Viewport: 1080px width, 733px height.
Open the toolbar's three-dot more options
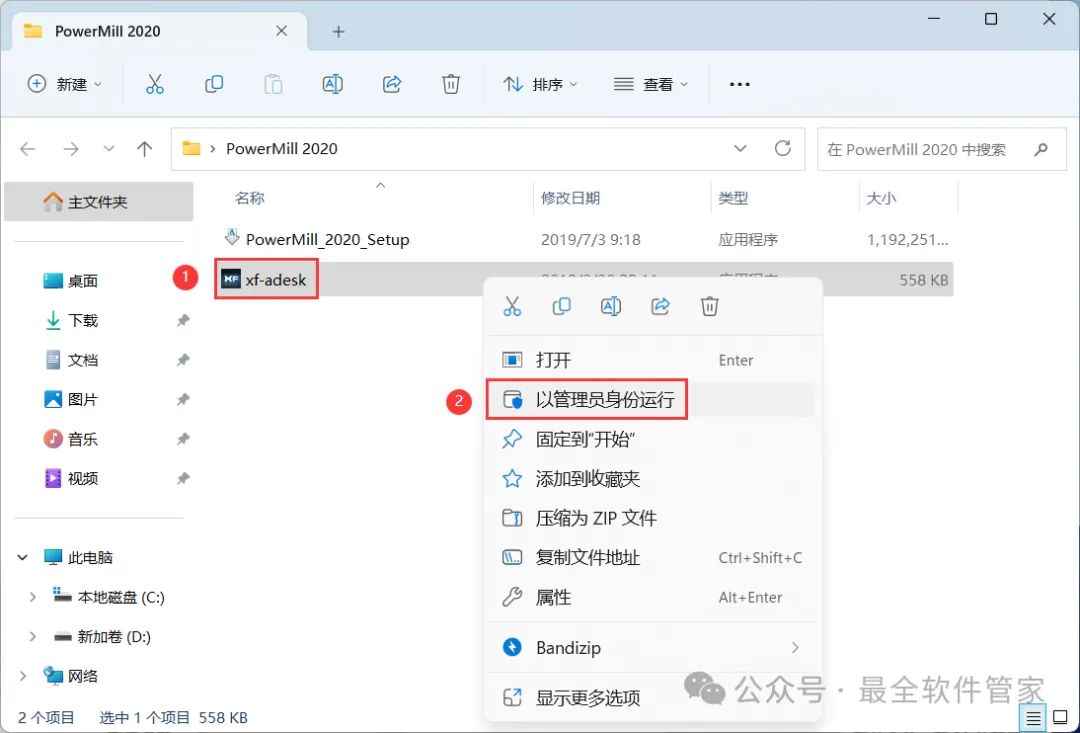740,84
